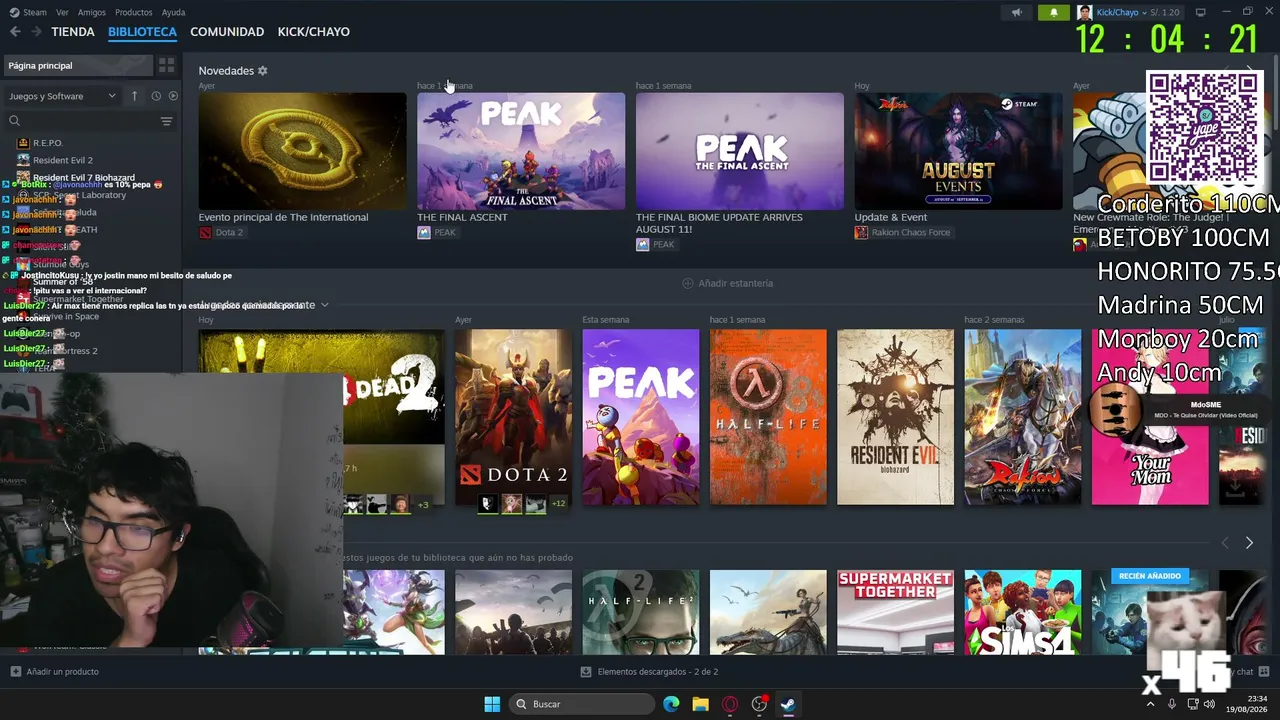Expand the recent games shelf dropdown chevron
The image size is (1280, 720).
(324, 305)
